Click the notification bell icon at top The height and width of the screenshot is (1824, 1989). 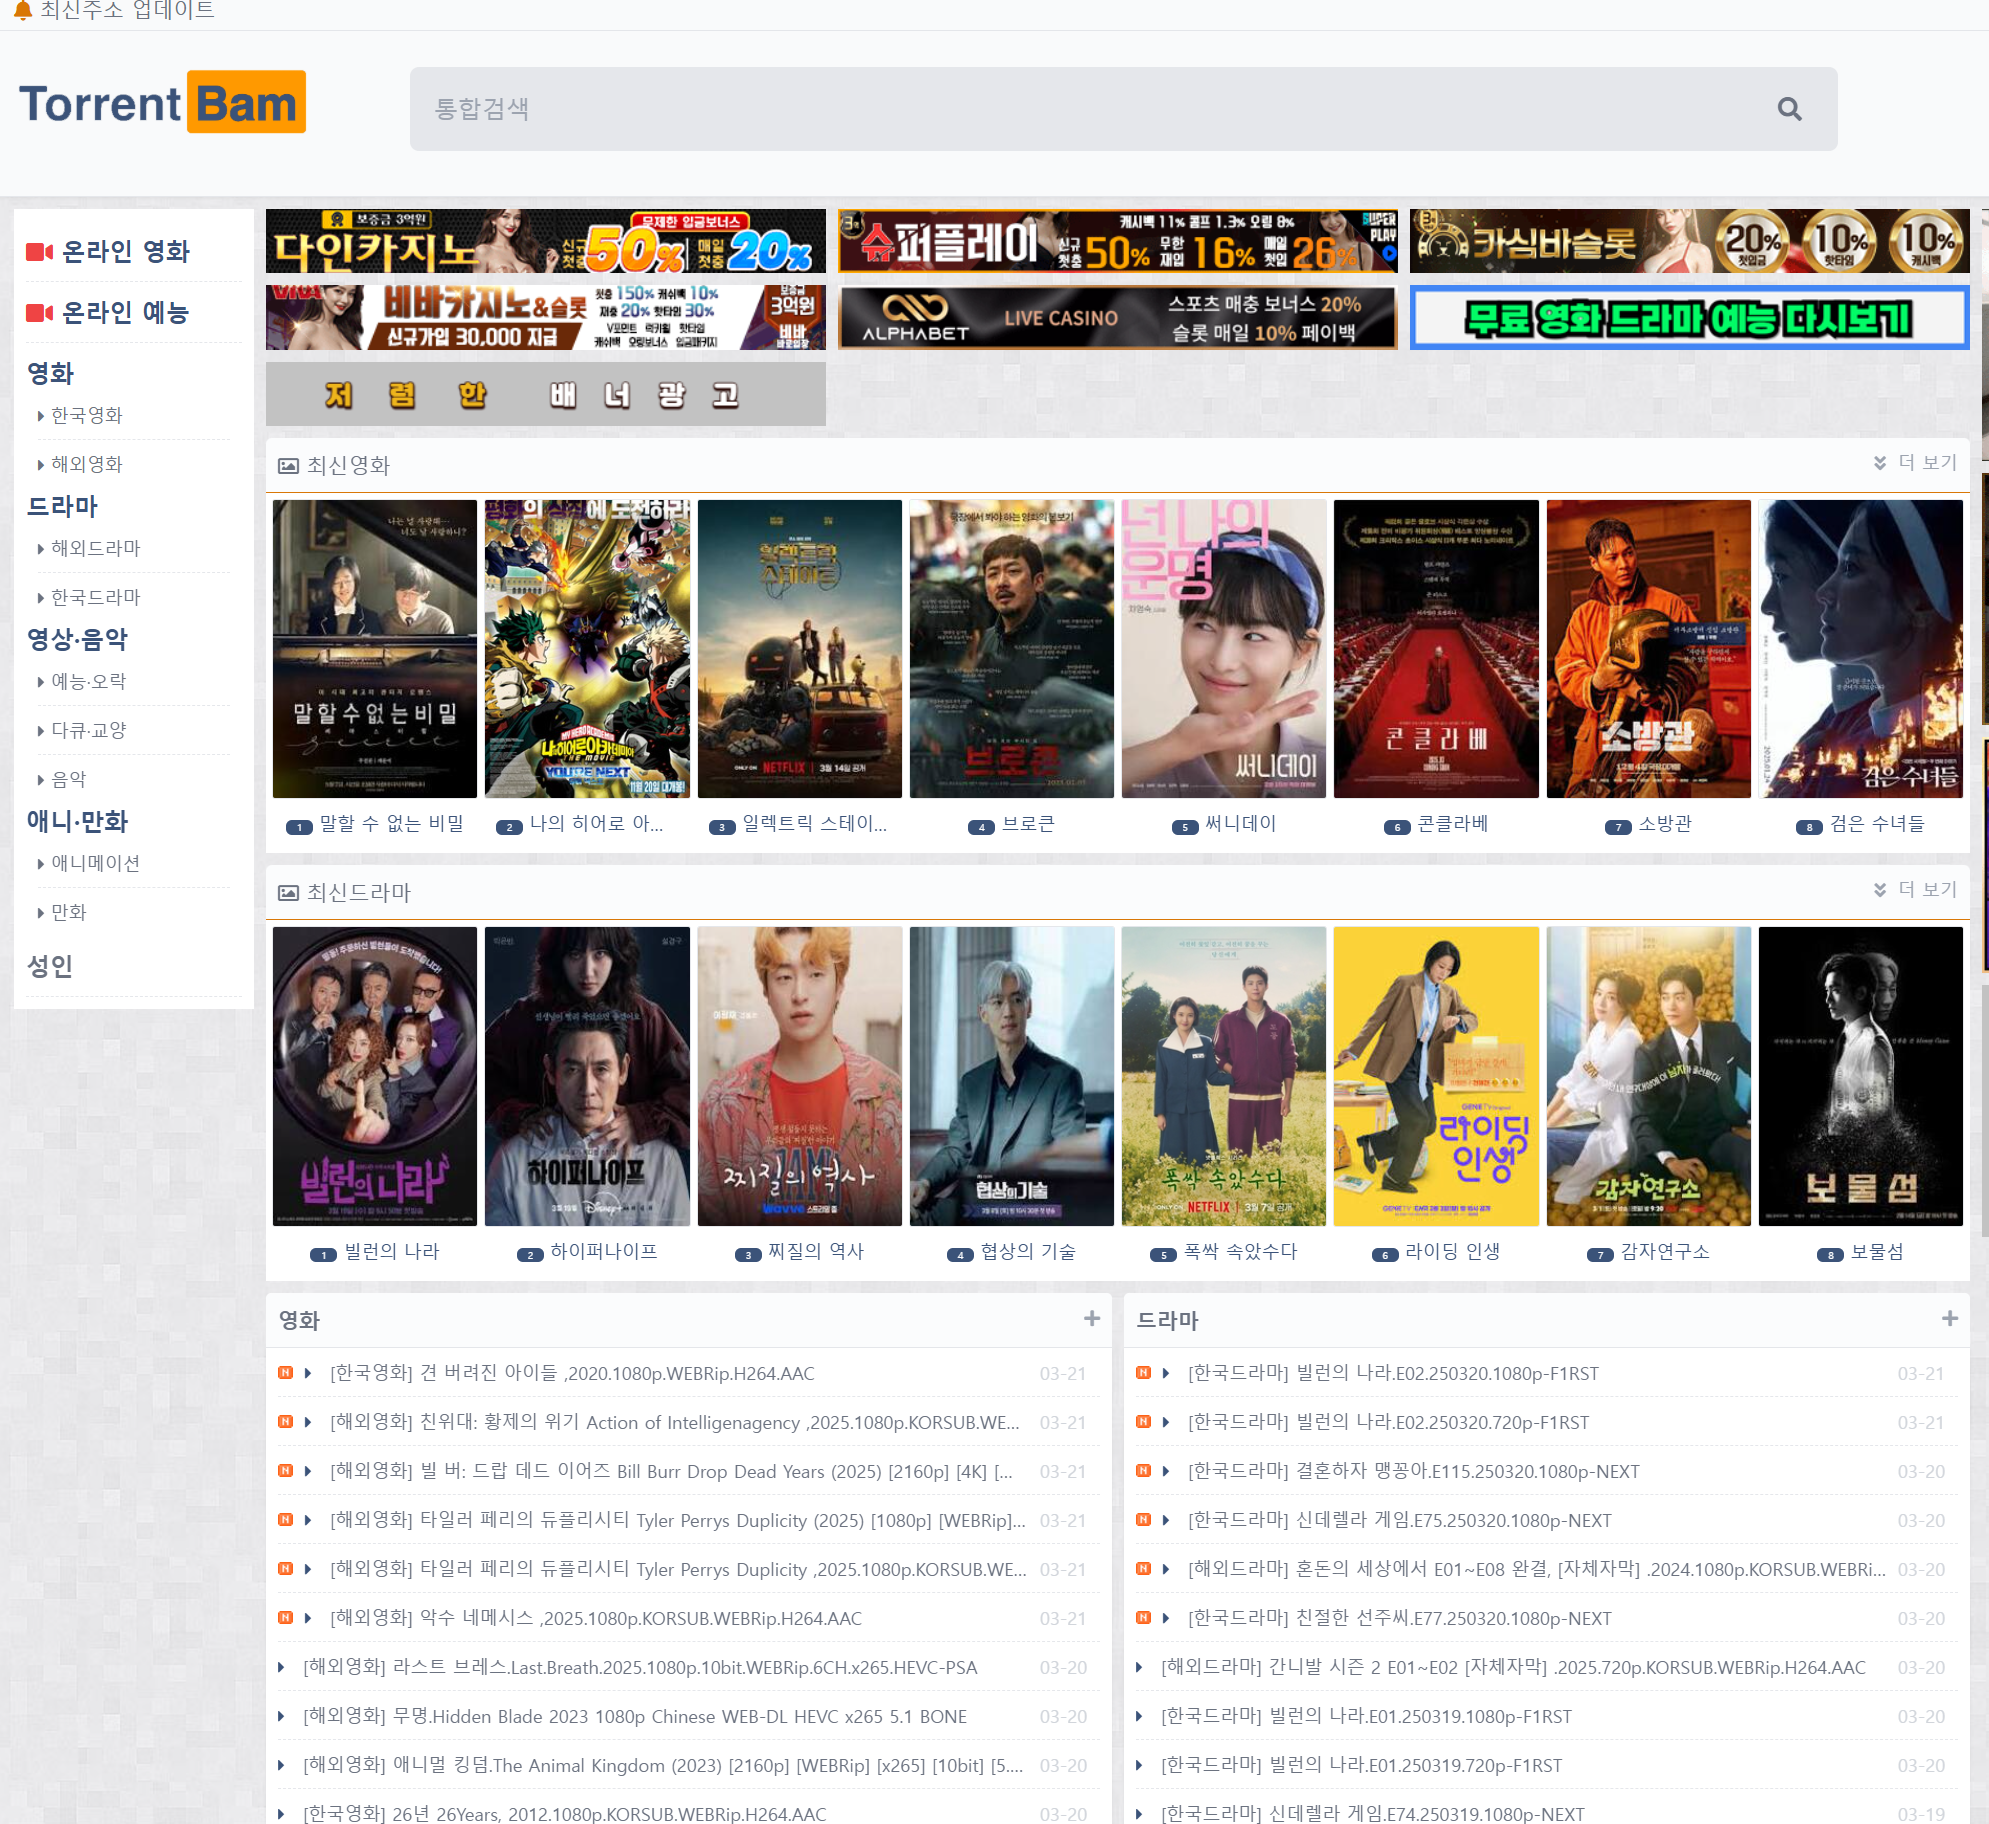pos(22,10)
